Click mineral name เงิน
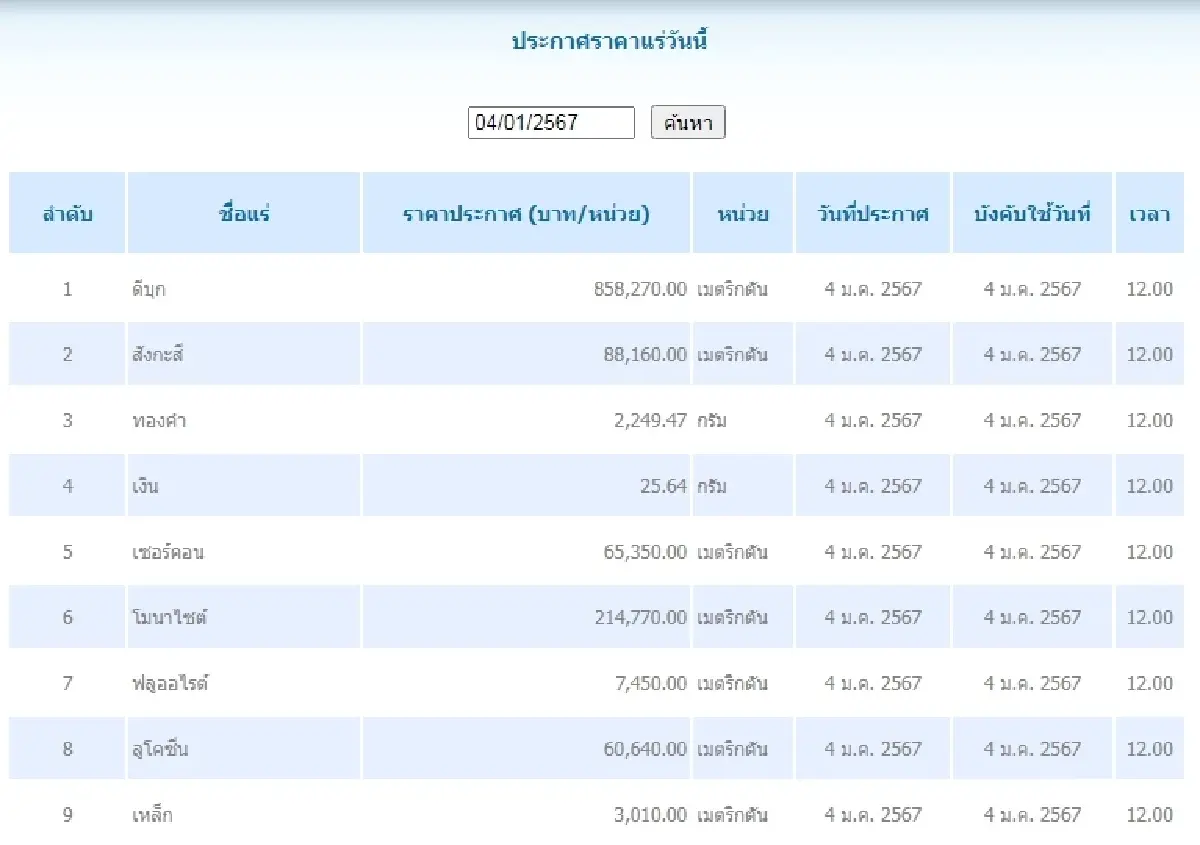 [145, 486]
